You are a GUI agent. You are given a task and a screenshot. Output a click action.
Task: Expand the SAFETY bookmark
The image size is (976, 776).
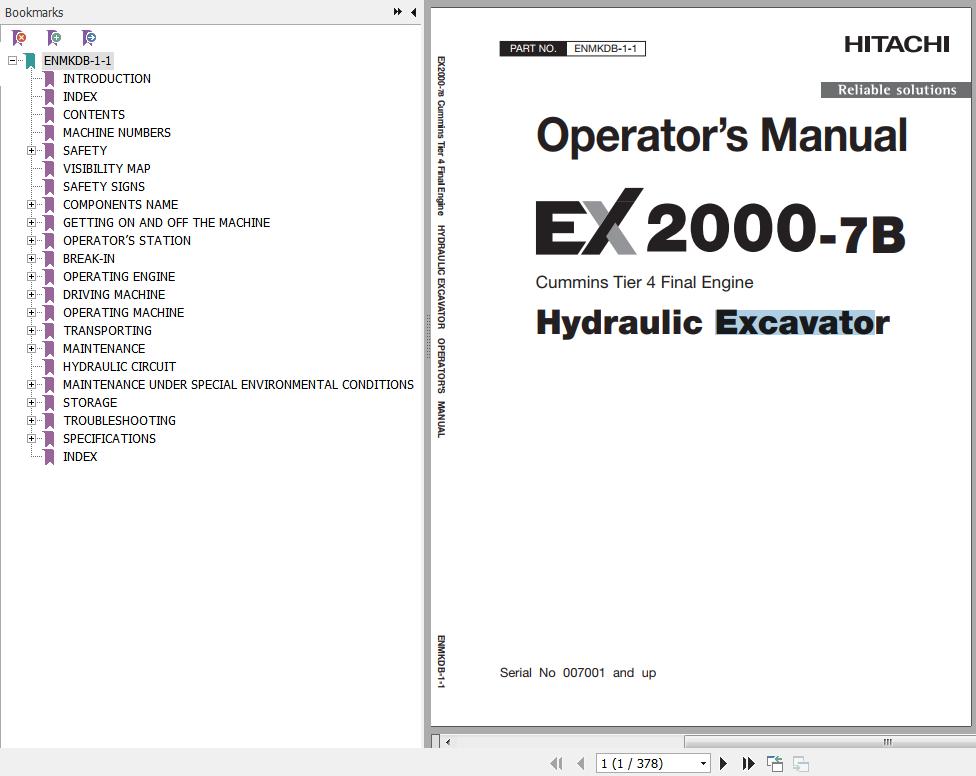[x=31, y=151]
